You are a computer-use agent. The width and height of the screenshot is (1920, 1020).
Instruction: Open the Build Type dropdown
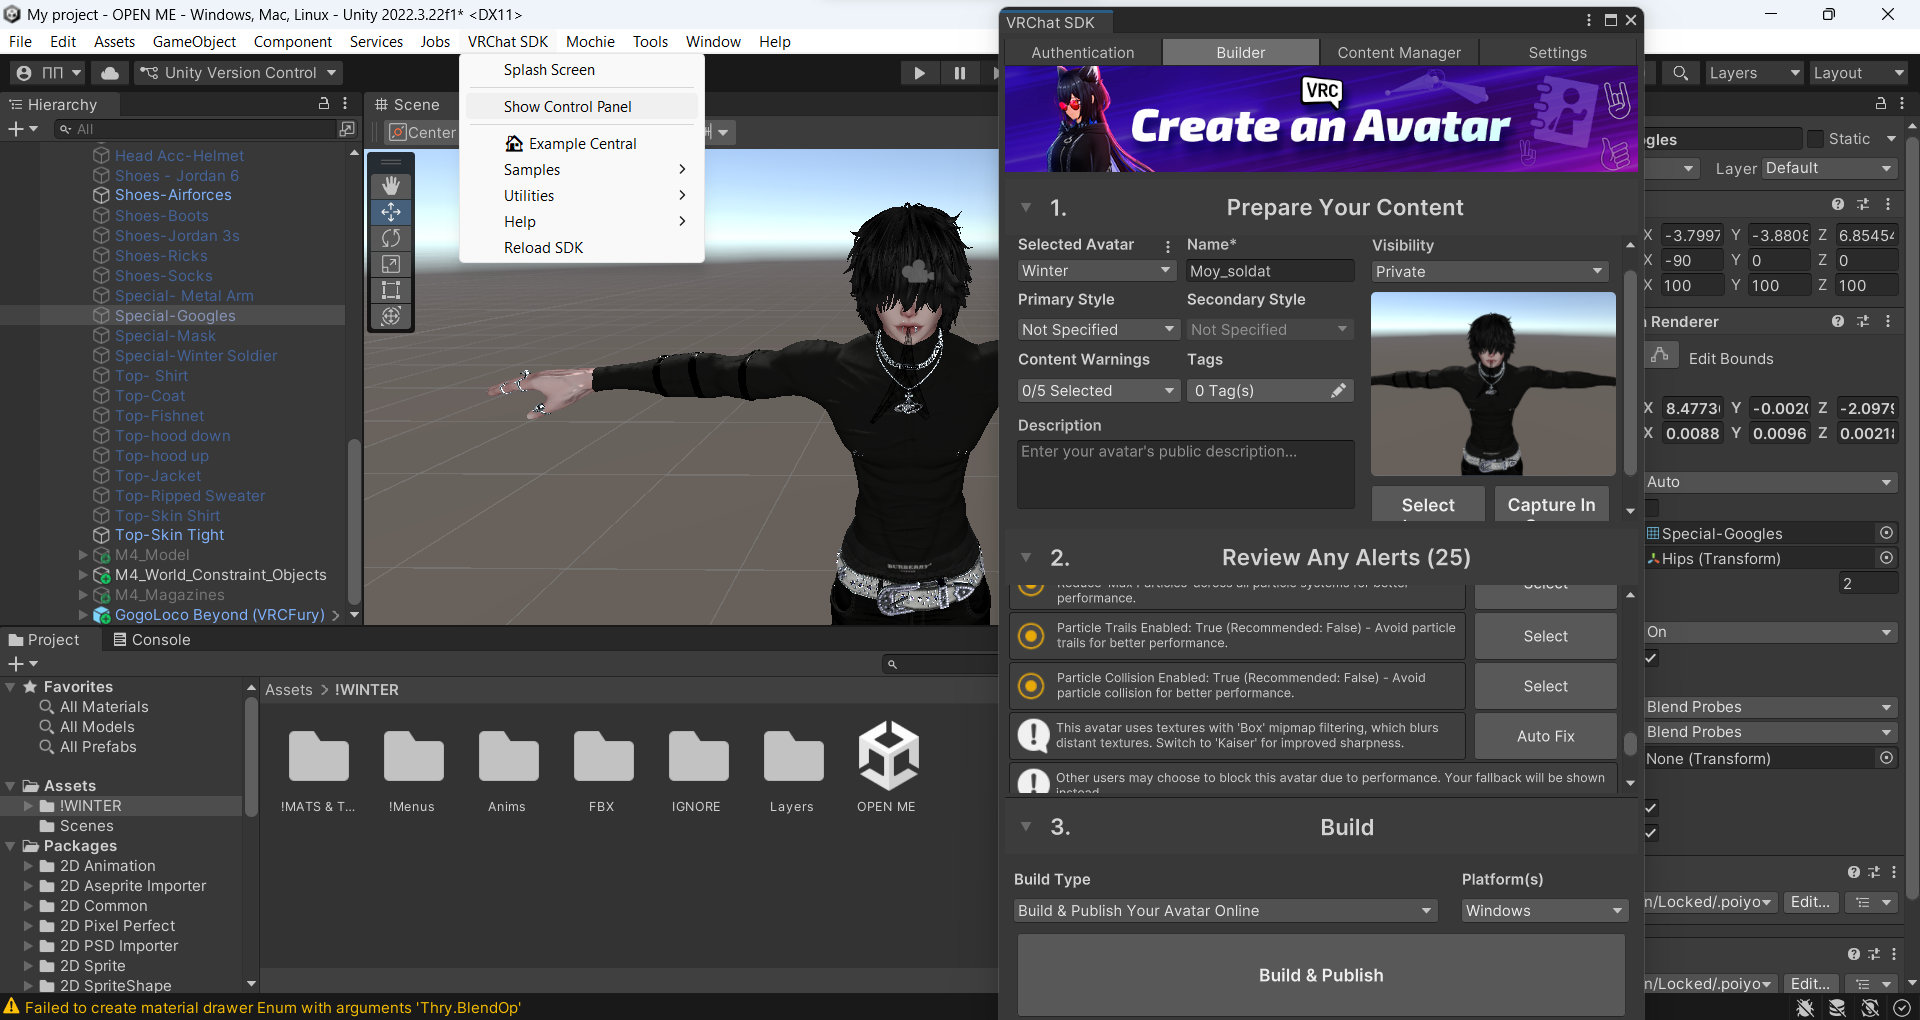point(1225,911)
